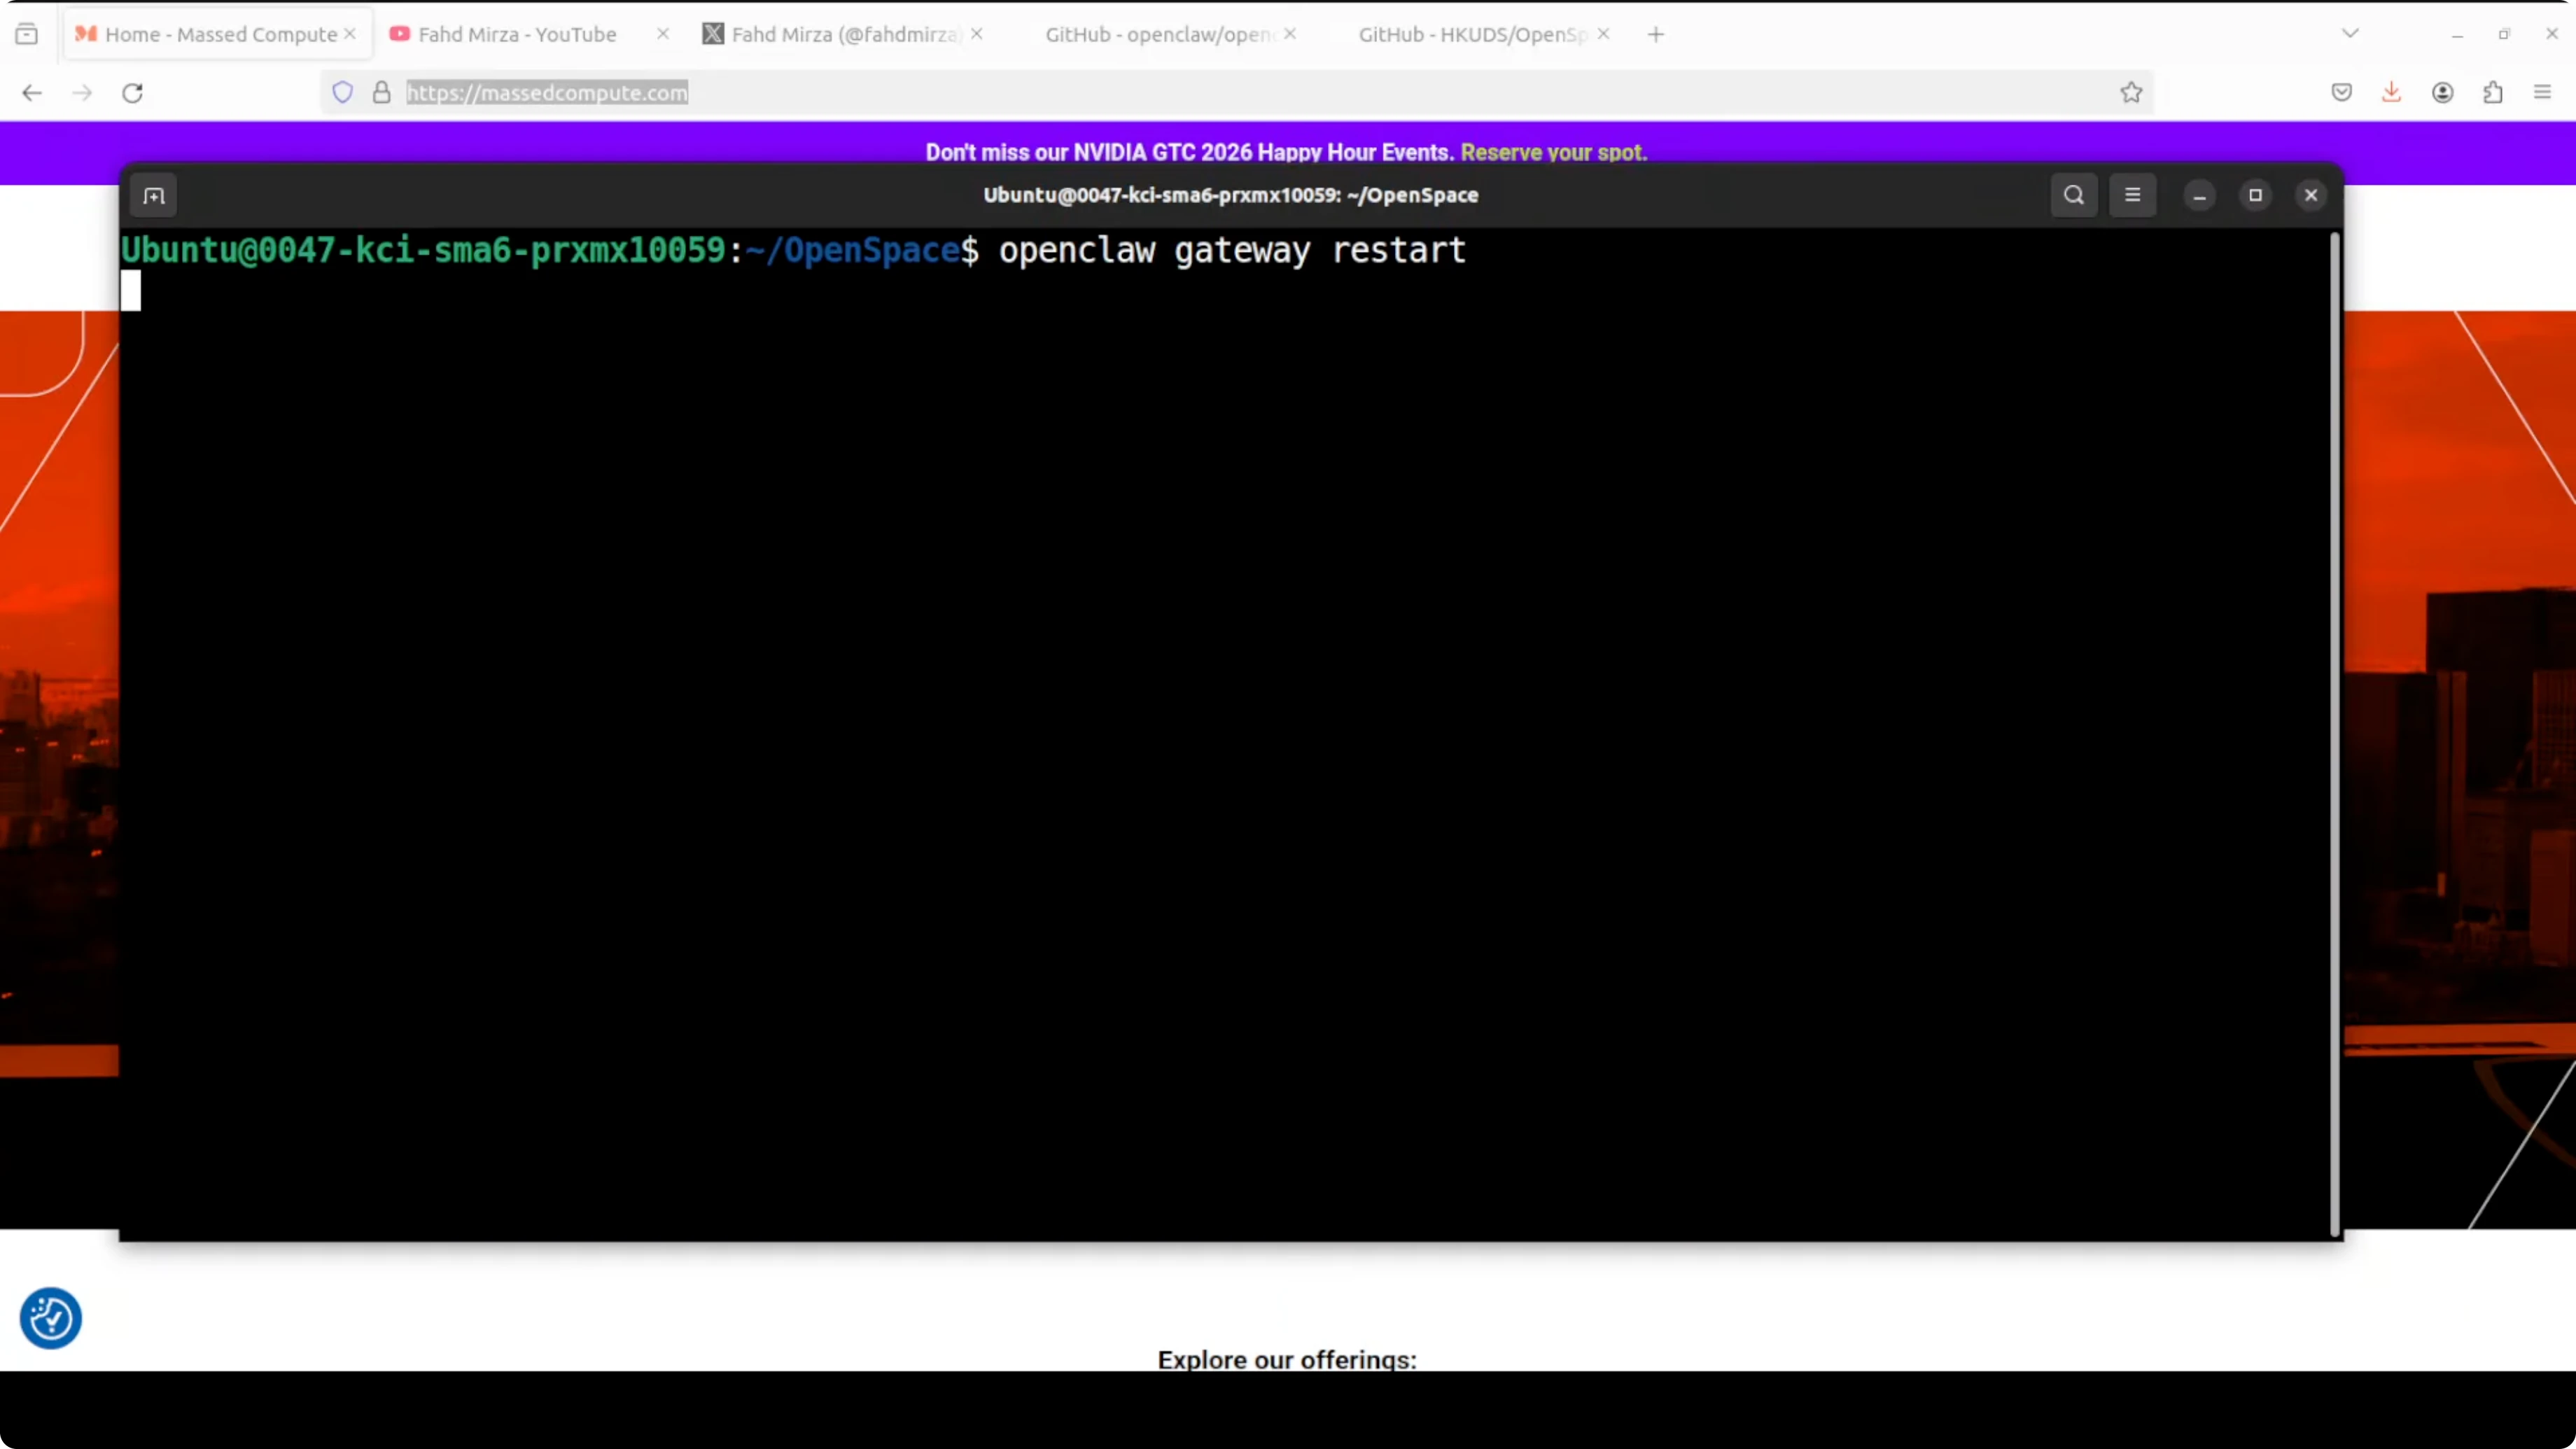Go back using the back arrow
This screenshot has width=2576, height=1449.
pos(32,93)
